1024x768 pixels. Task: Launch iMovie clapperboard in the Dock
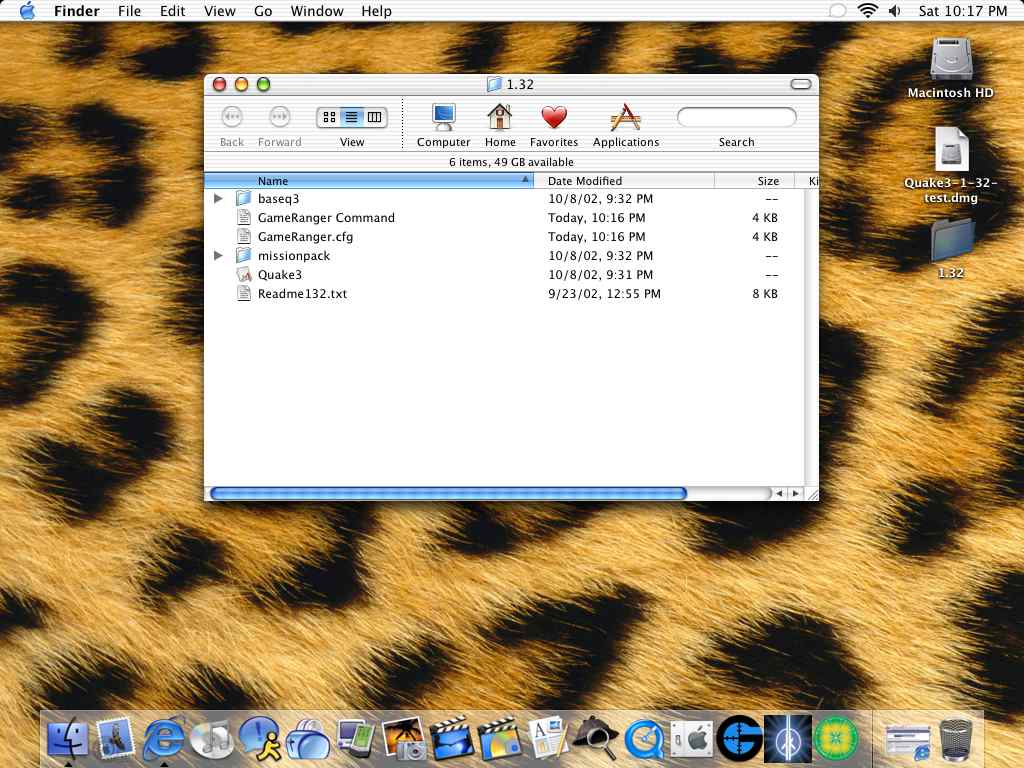pos(451,739)
